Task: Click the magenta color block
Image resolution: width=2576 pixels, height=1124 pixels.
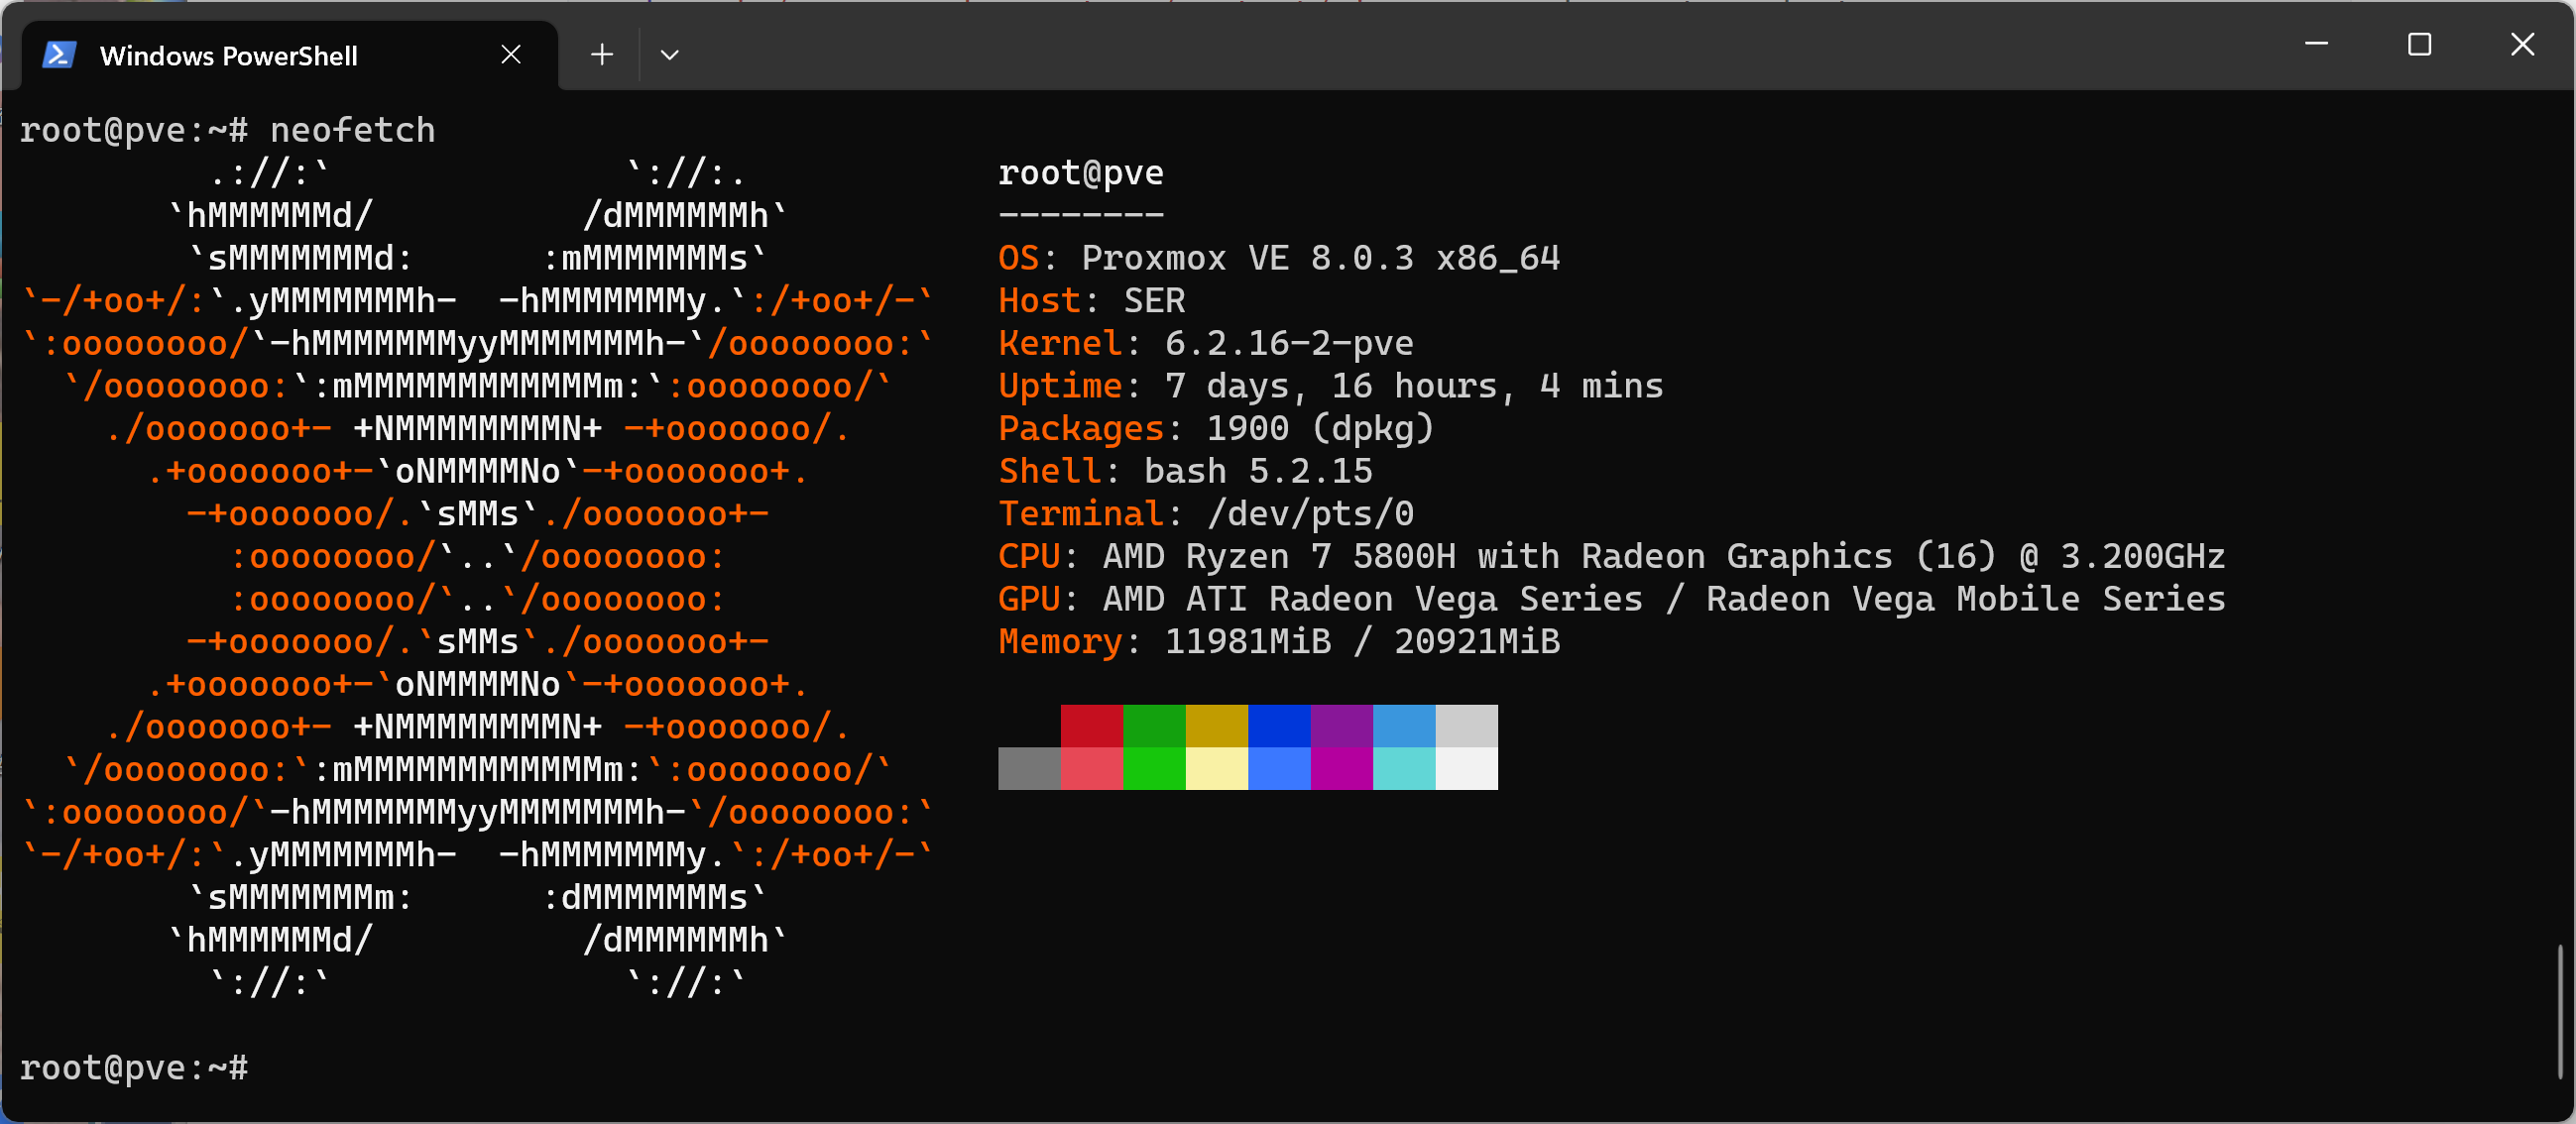Action: coord(1341,769)
